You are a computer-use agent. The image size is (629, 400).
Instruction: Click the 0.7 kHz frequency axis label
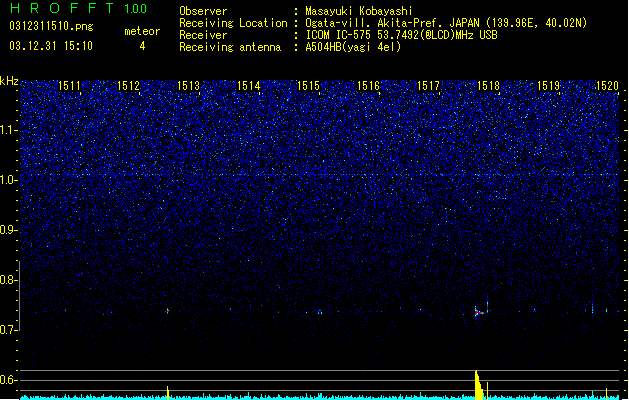pos(8,330)
